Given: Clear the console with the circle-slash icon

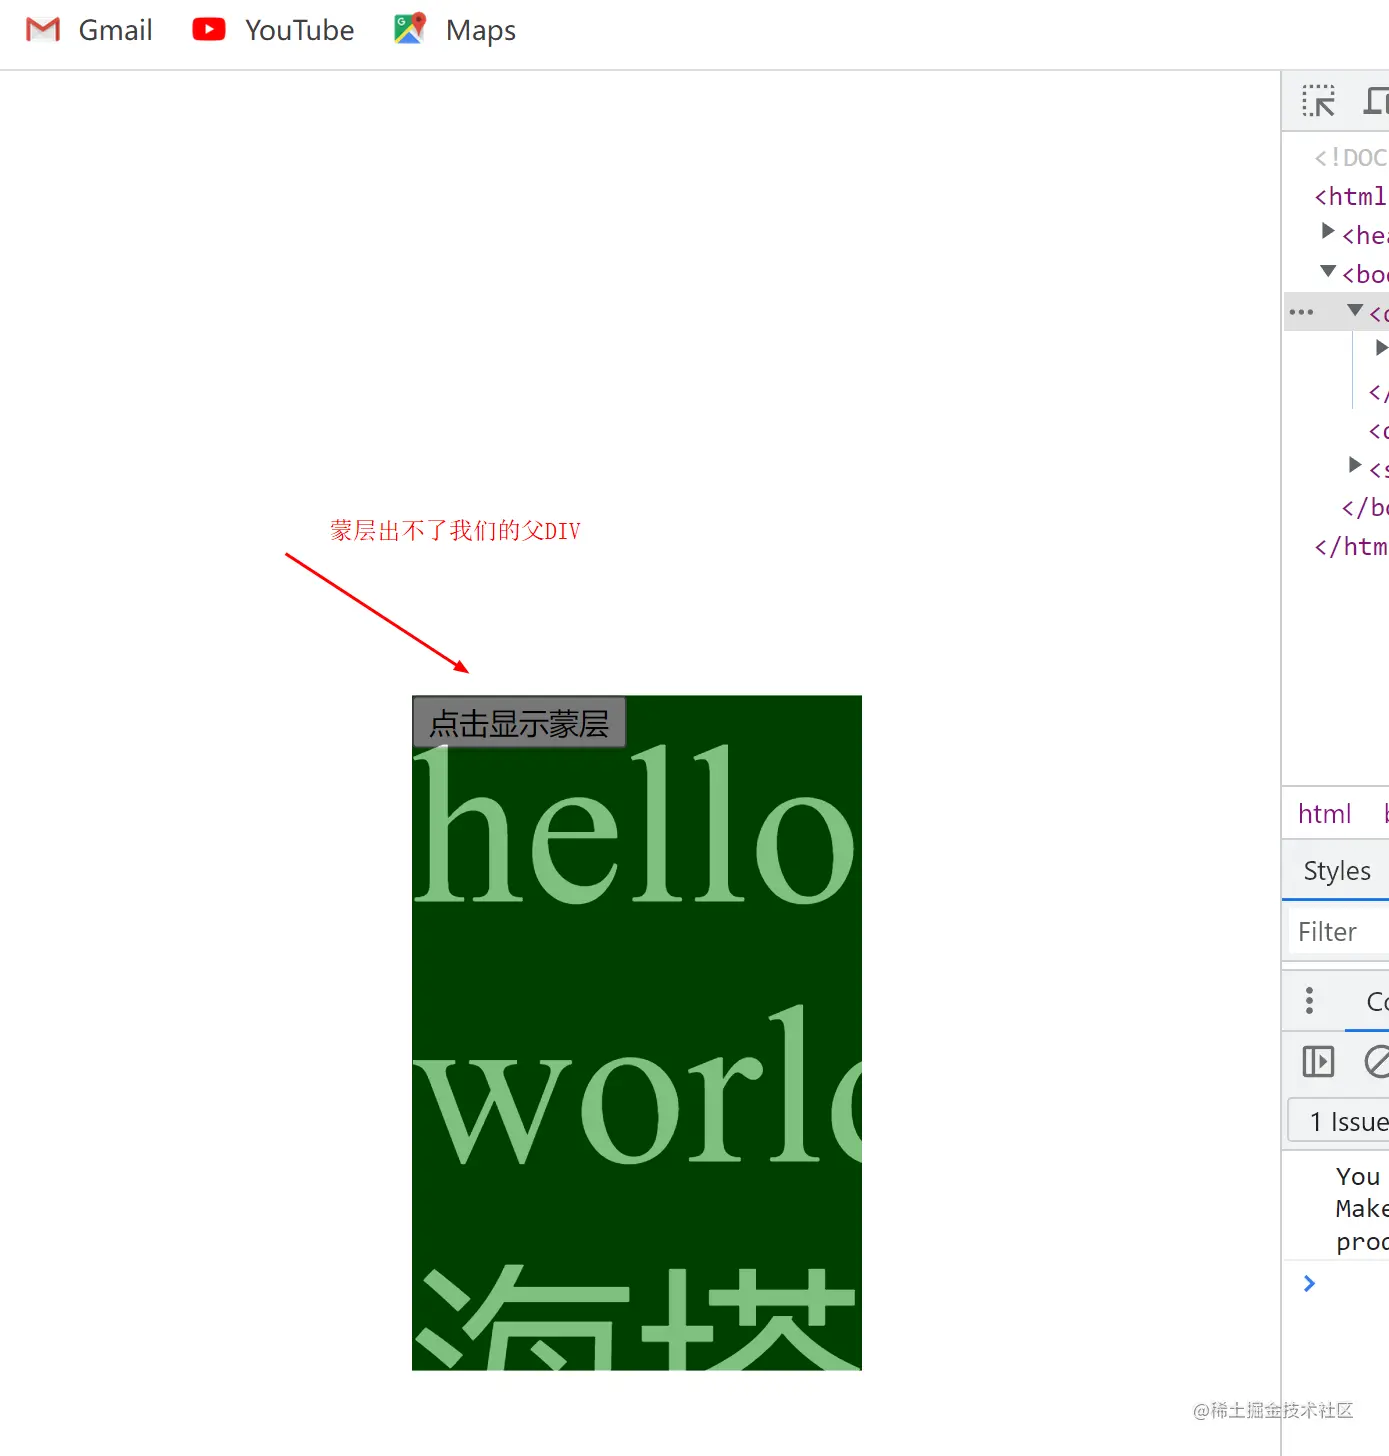Looking at the screenshot, I should point(1377,1061).
